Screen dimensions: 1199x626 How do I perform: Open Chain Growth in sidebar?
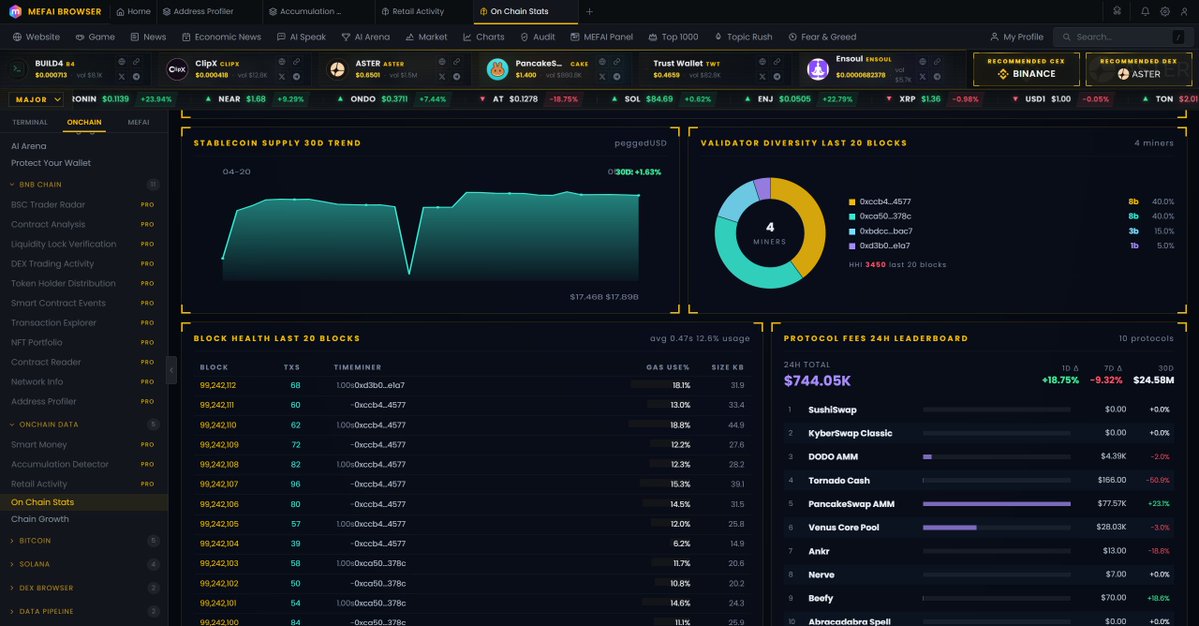coord(40,519)
